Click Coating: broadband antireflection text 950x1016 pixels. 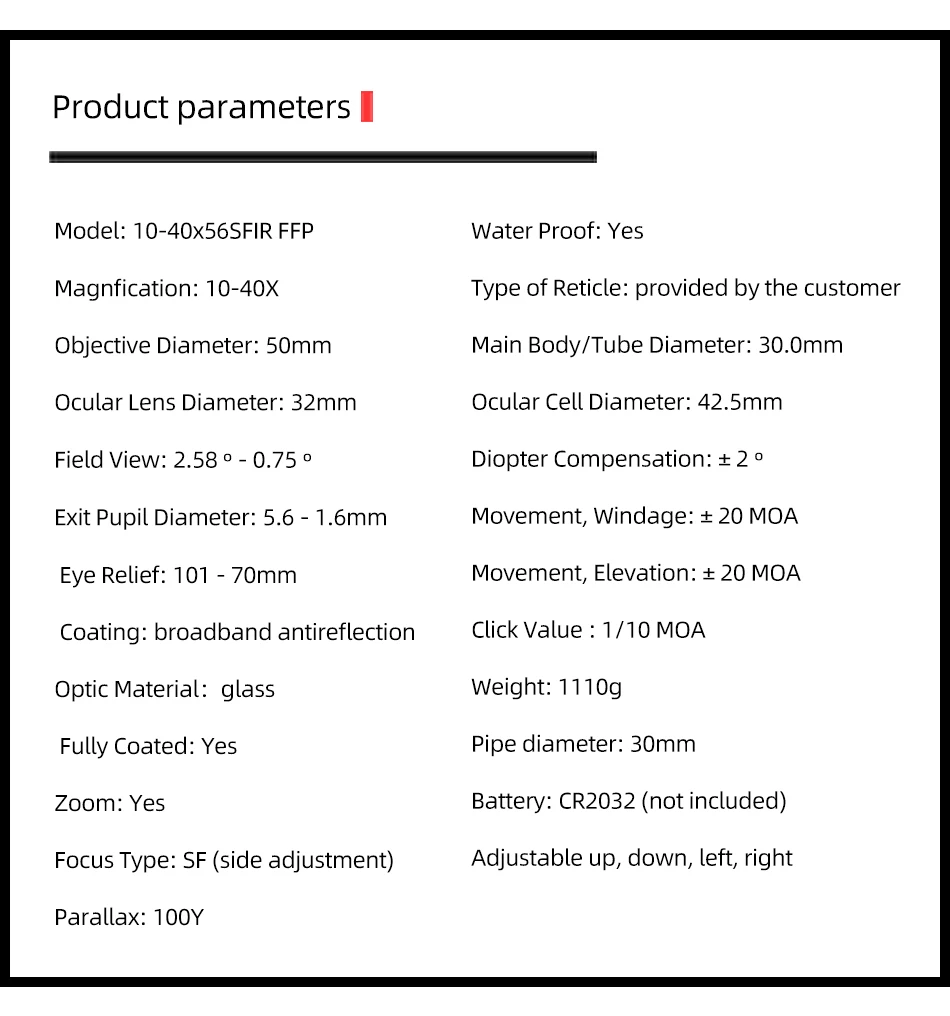(237, 632)
